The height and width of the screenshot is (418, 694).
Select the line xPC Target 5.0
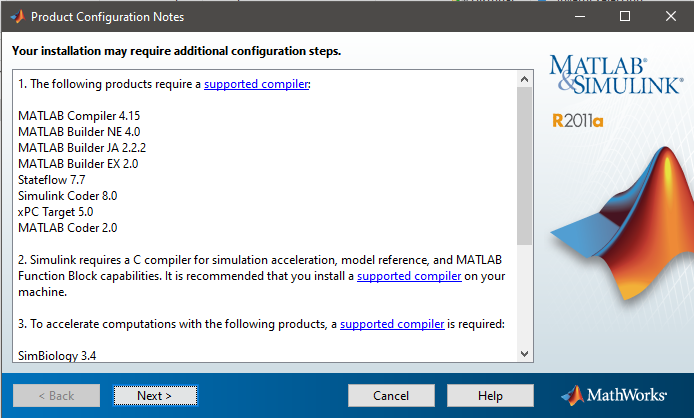[x=55, y=212]
